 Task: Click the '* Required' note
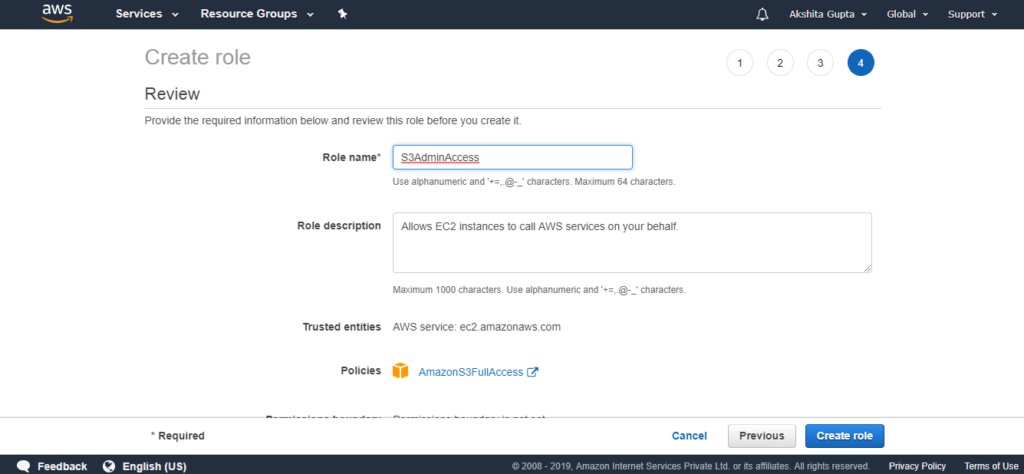tap(178, 435)
